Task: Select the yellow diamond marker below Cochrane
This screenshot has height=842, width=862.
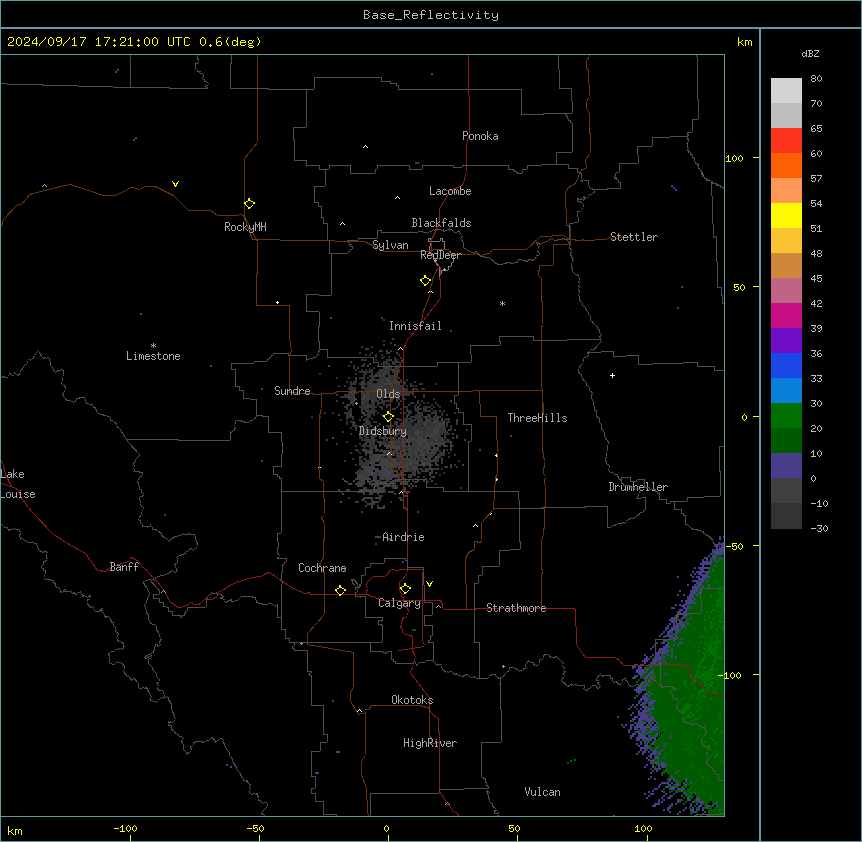Action: pyautogui.click(x=340, y=590)
